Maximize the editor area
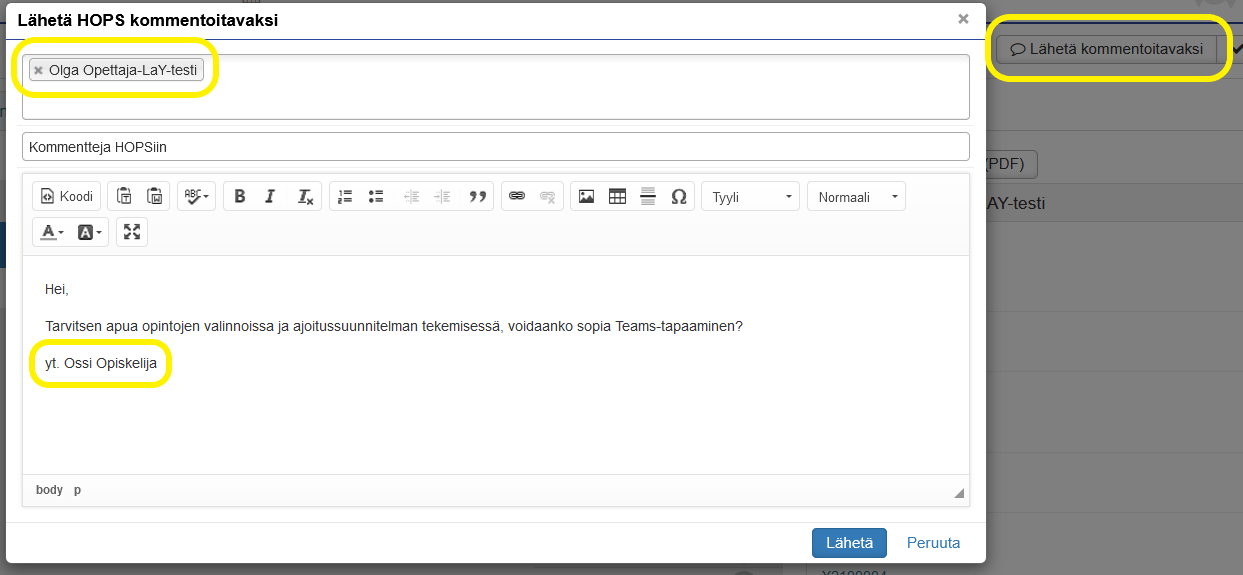The height and width of the screenshot is (575, 1243). pyautogui.click(x=131, y=232)
